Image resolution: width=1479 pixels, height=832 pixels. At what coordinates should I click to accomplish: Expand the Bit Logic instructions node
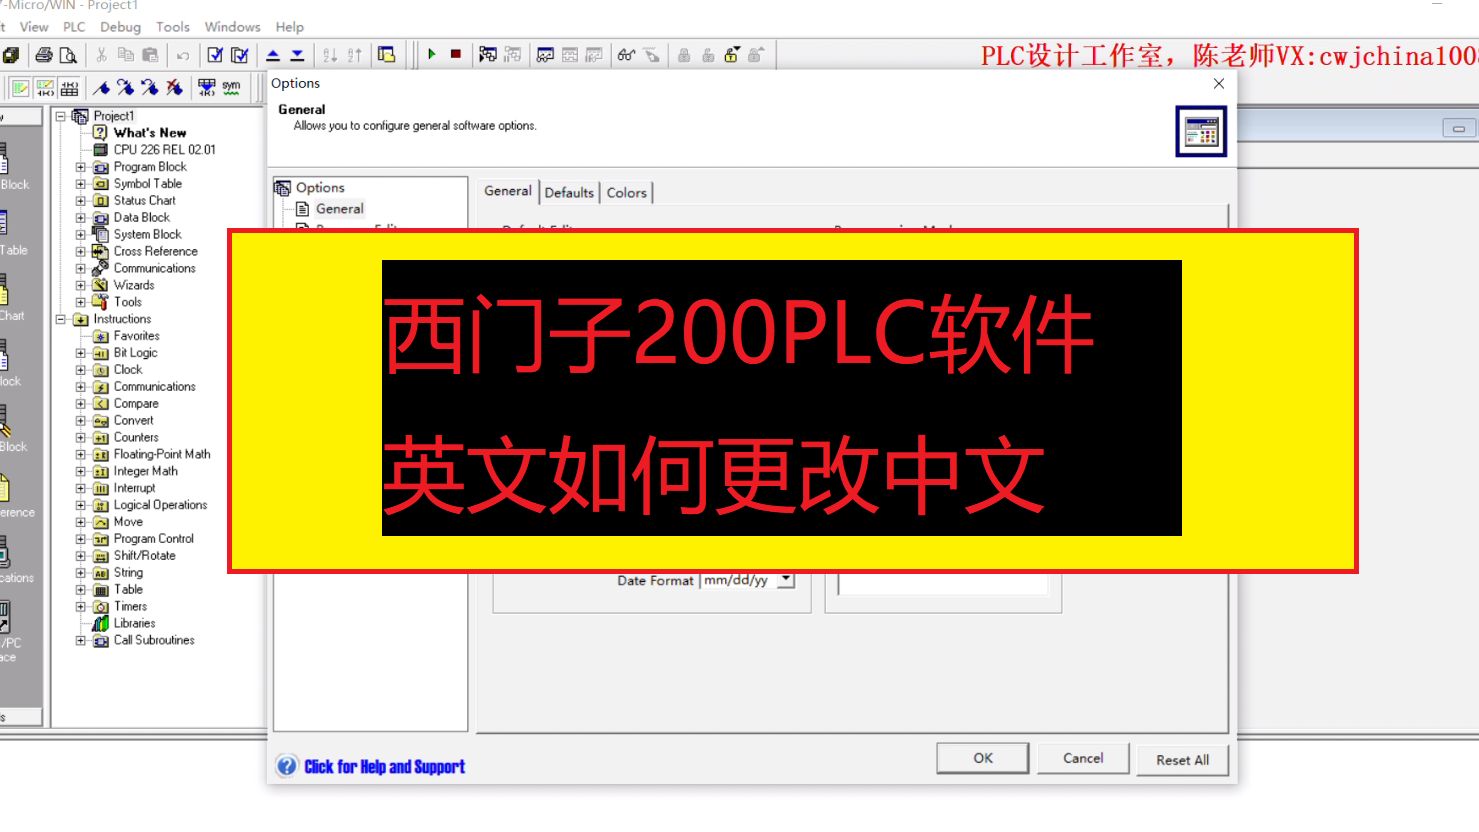tap(81, 353)
